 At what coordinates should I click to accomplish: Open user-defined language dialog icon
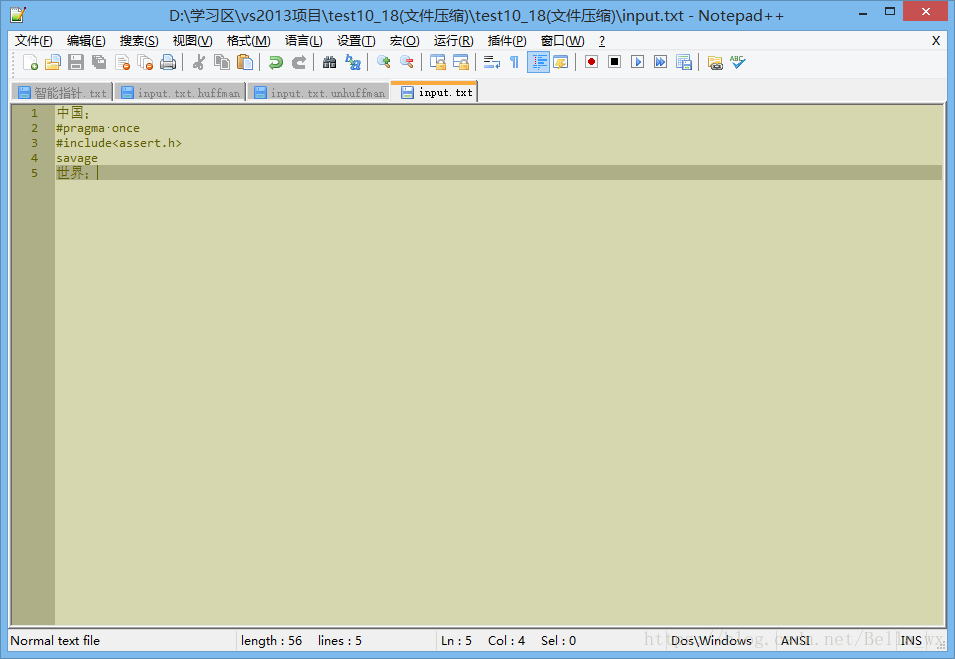click(560, 62)
